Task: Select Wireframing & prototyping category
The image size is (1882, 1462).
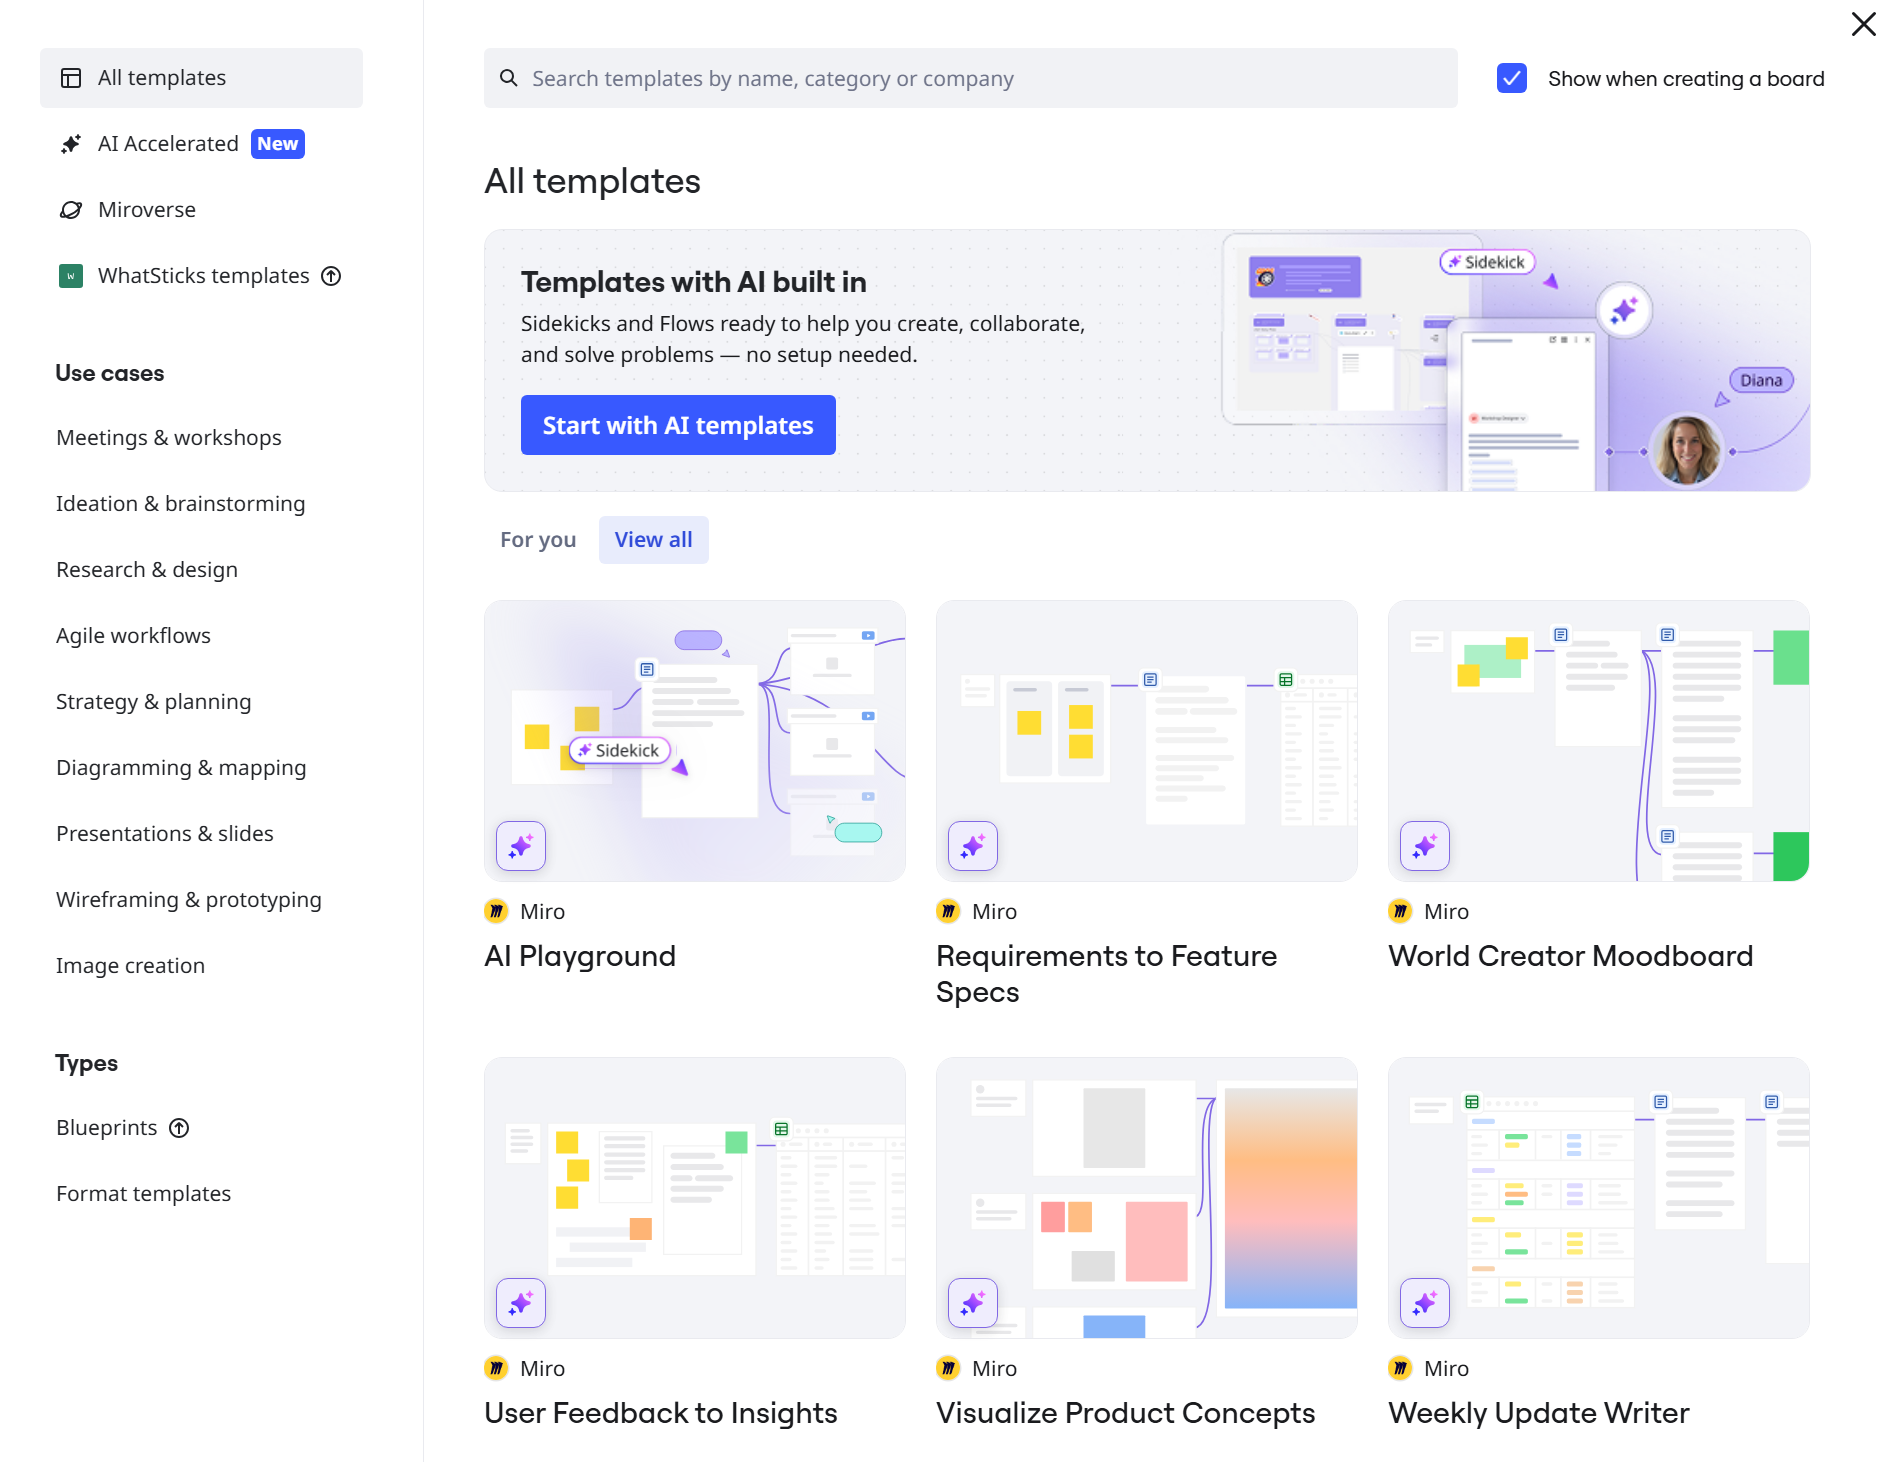Action: coord(189,900)
